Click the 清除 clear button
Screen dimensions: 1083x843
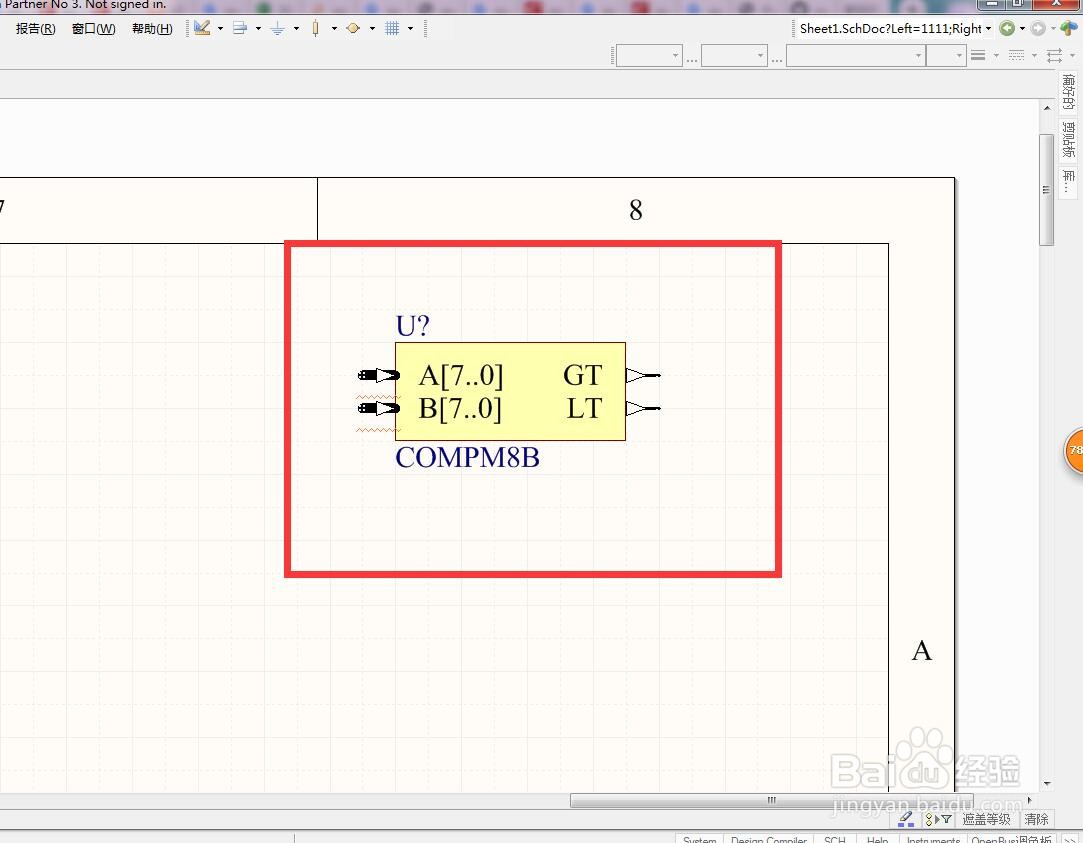click(x=1036, y=819)
